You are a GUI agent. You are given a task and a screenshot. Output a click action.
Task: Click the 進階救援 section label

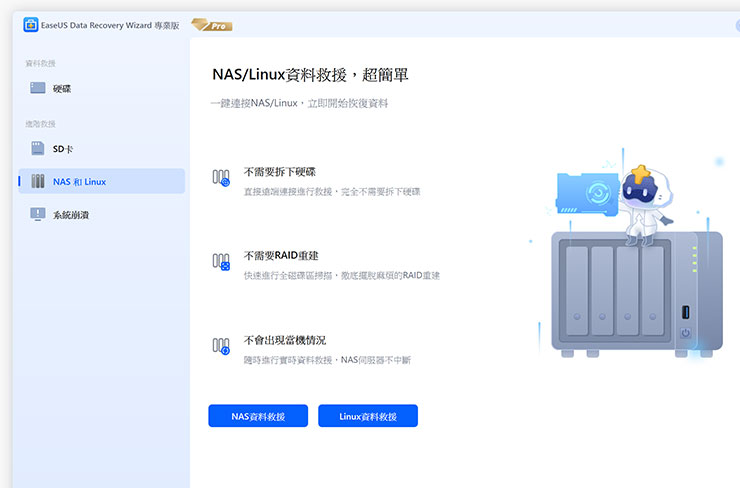(41, 124)
